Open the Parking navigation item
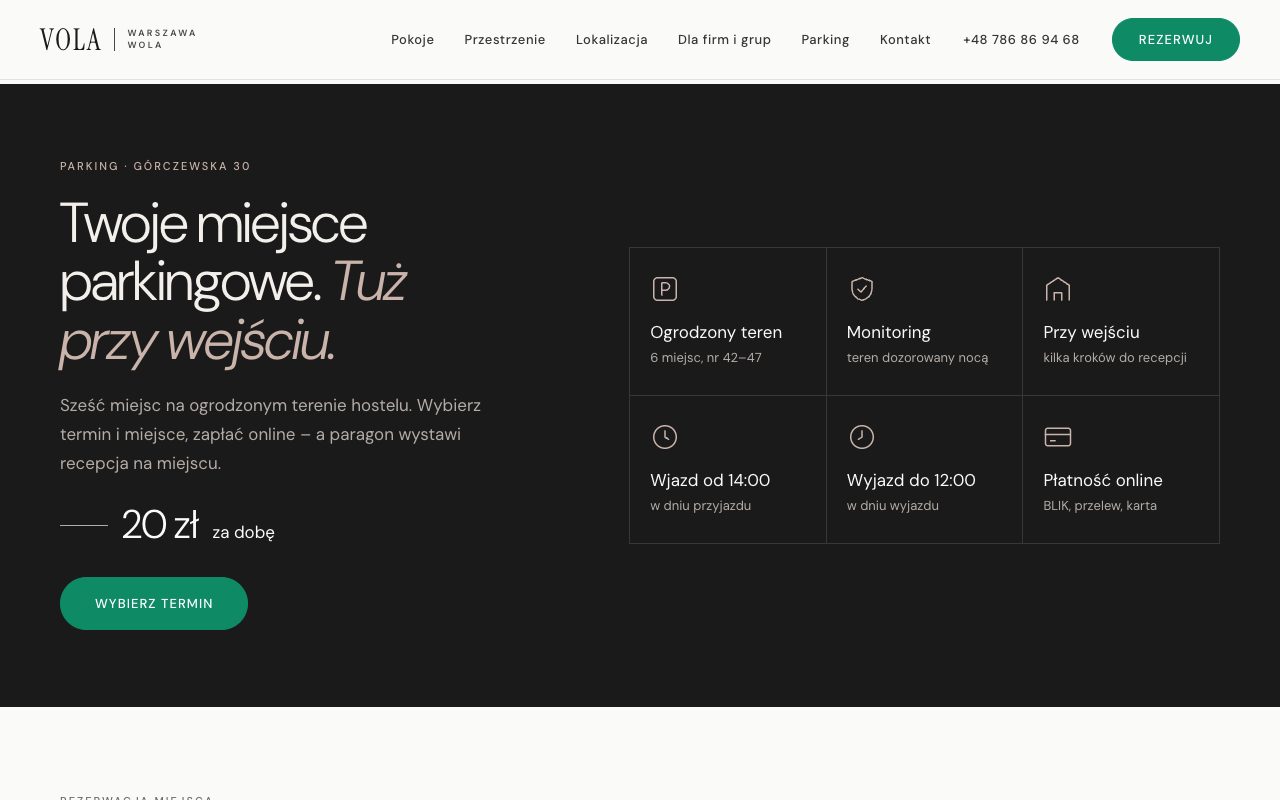 pos(825,40)
